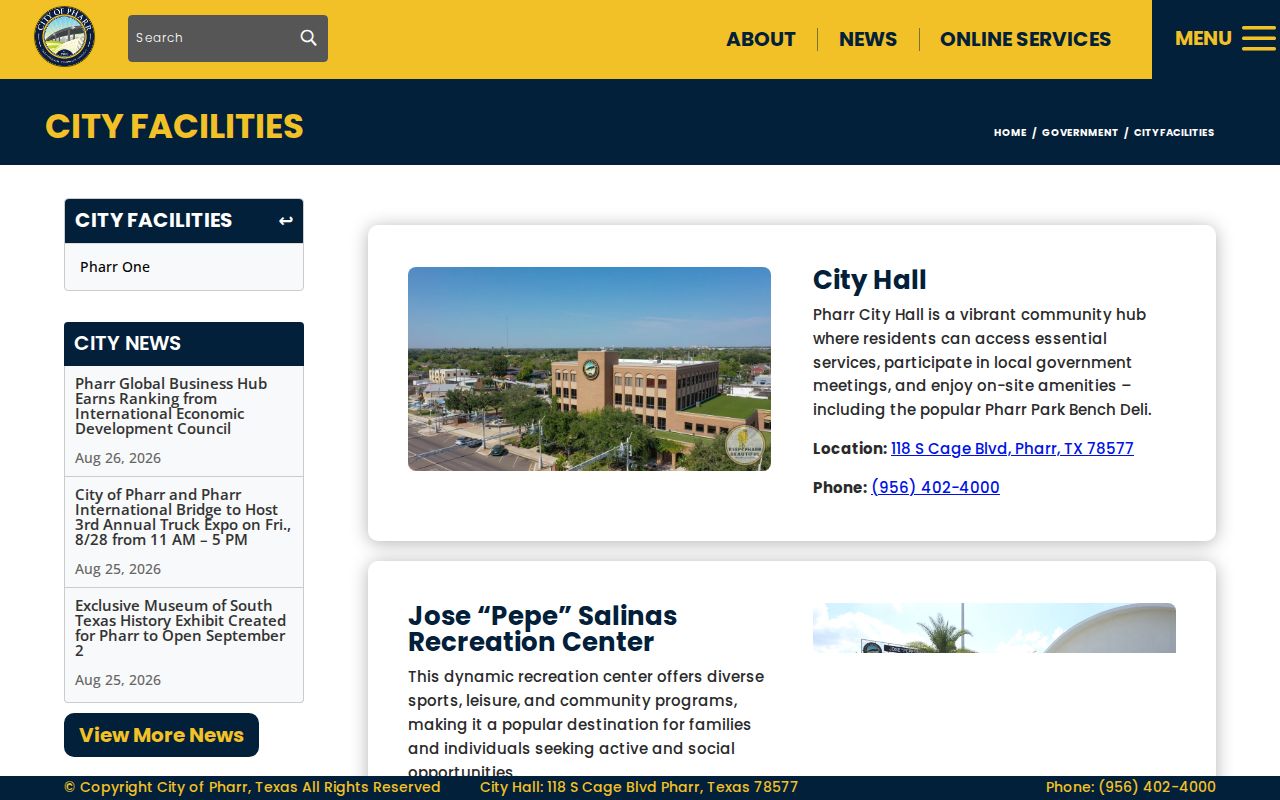The image size is (1280, 800).
Task: Click the footer City Hall address text
Action: click(639, 787)
